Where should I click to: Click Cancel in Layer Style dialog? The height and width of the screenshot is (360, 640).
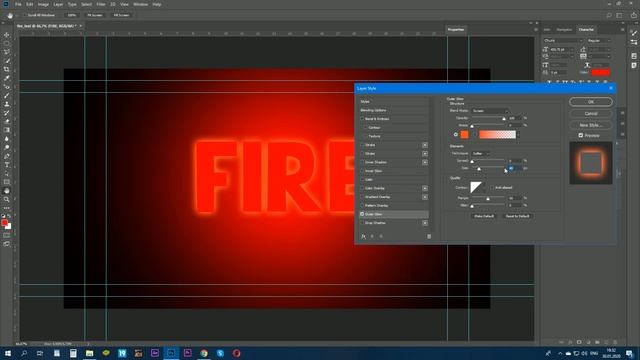pos(591,113)
